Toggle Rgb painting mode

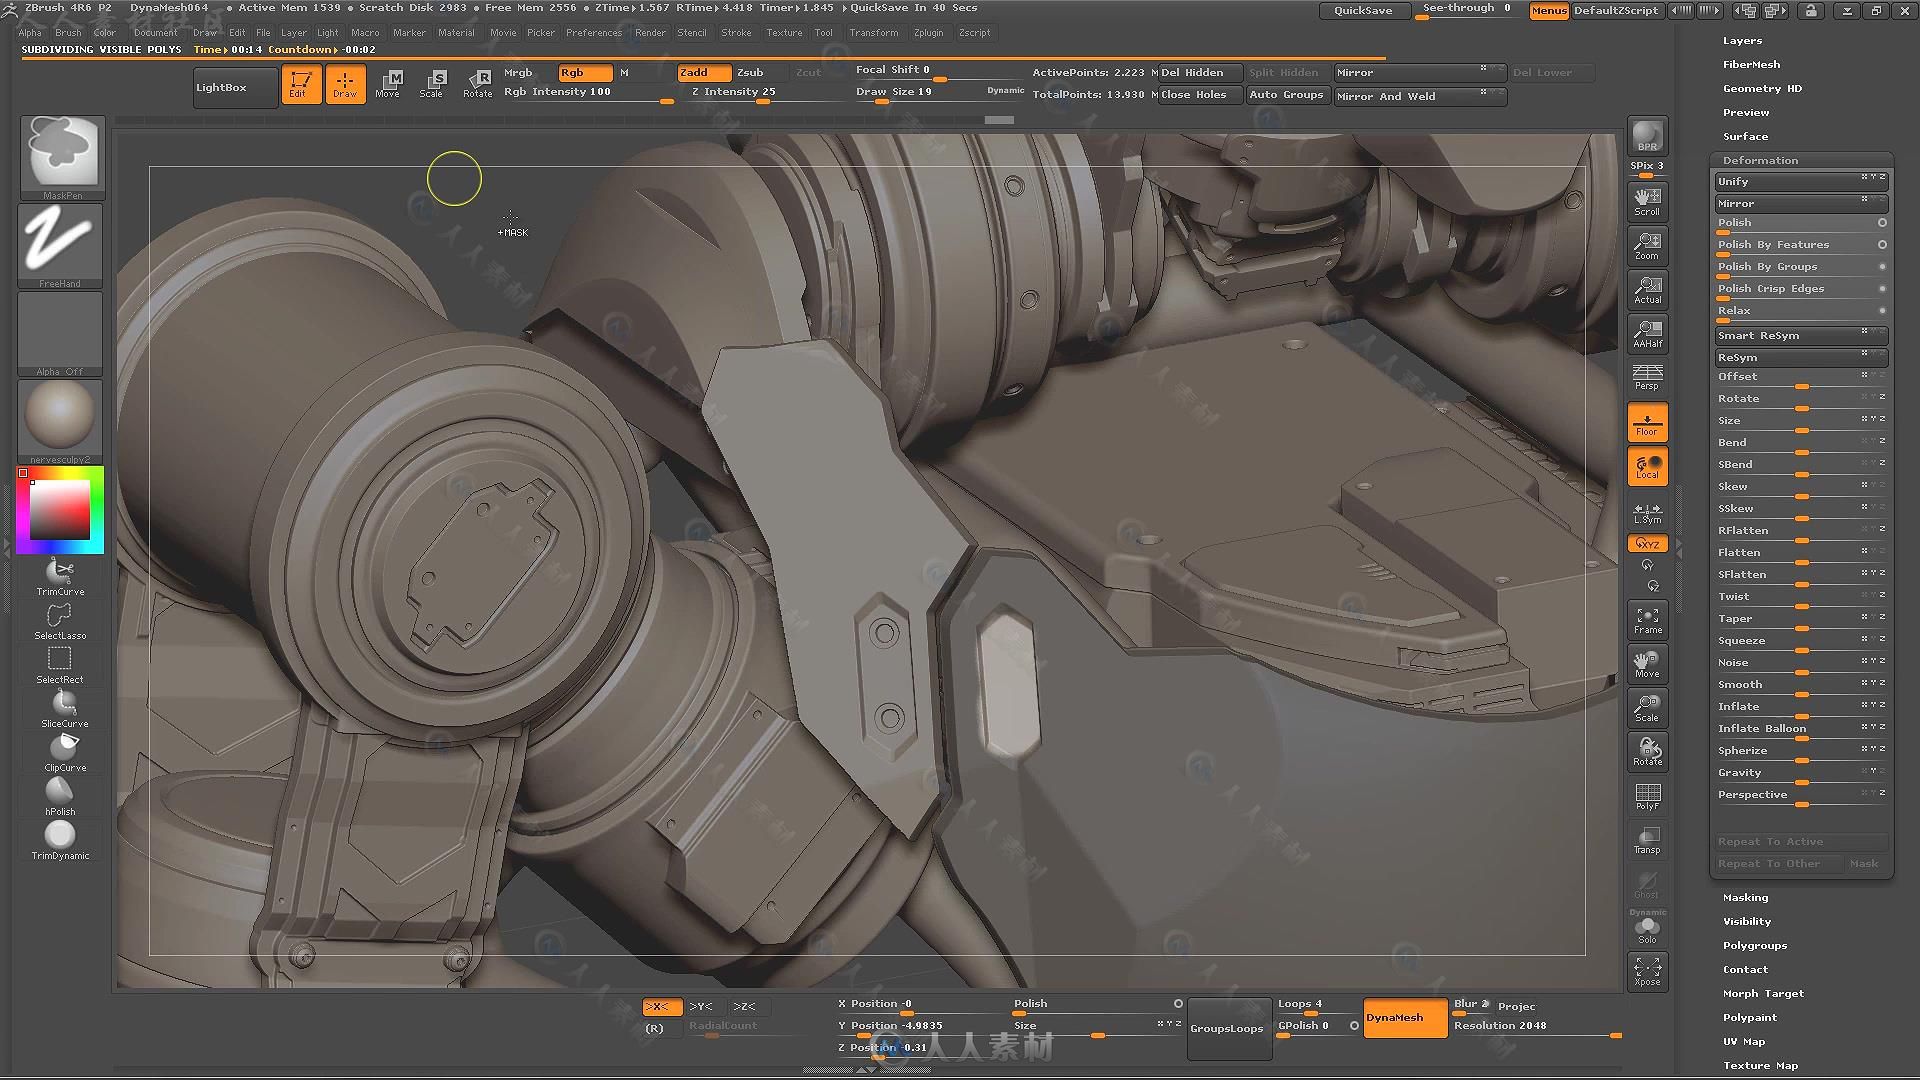click(572, 71)
